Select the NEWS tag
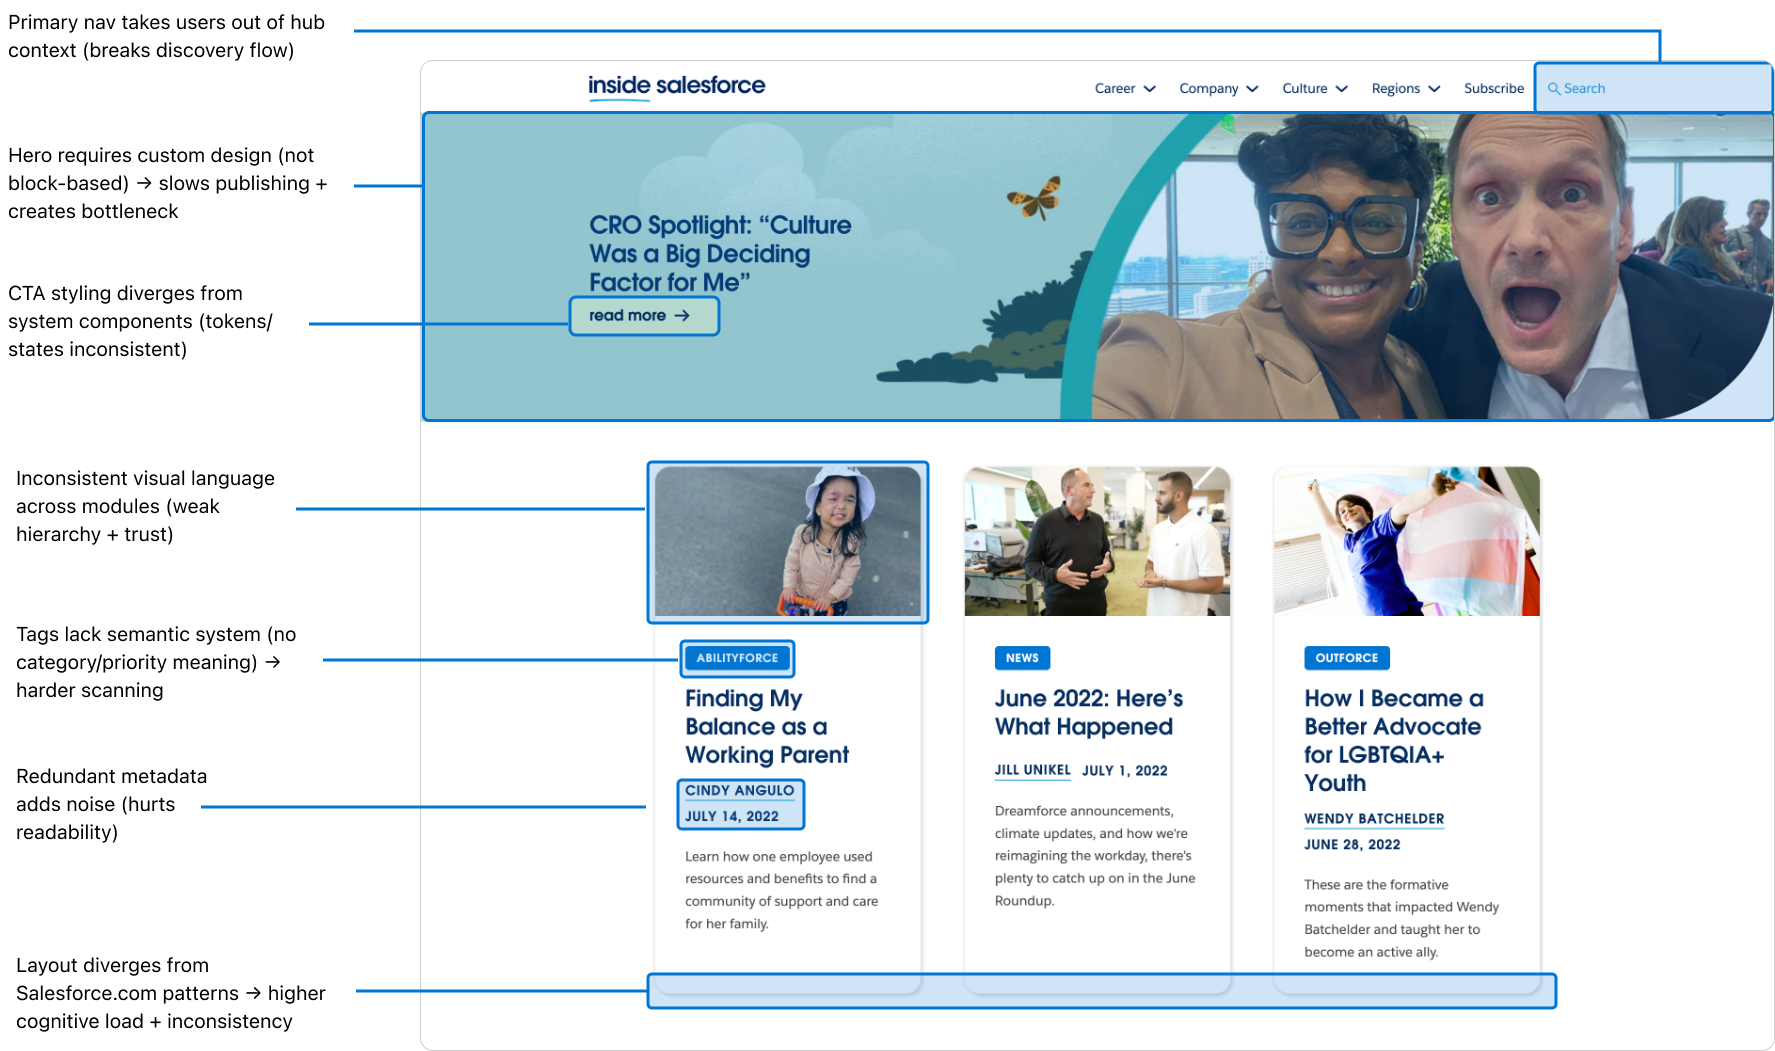This screenshot has width=1775, height=1051. (1022, 658)
